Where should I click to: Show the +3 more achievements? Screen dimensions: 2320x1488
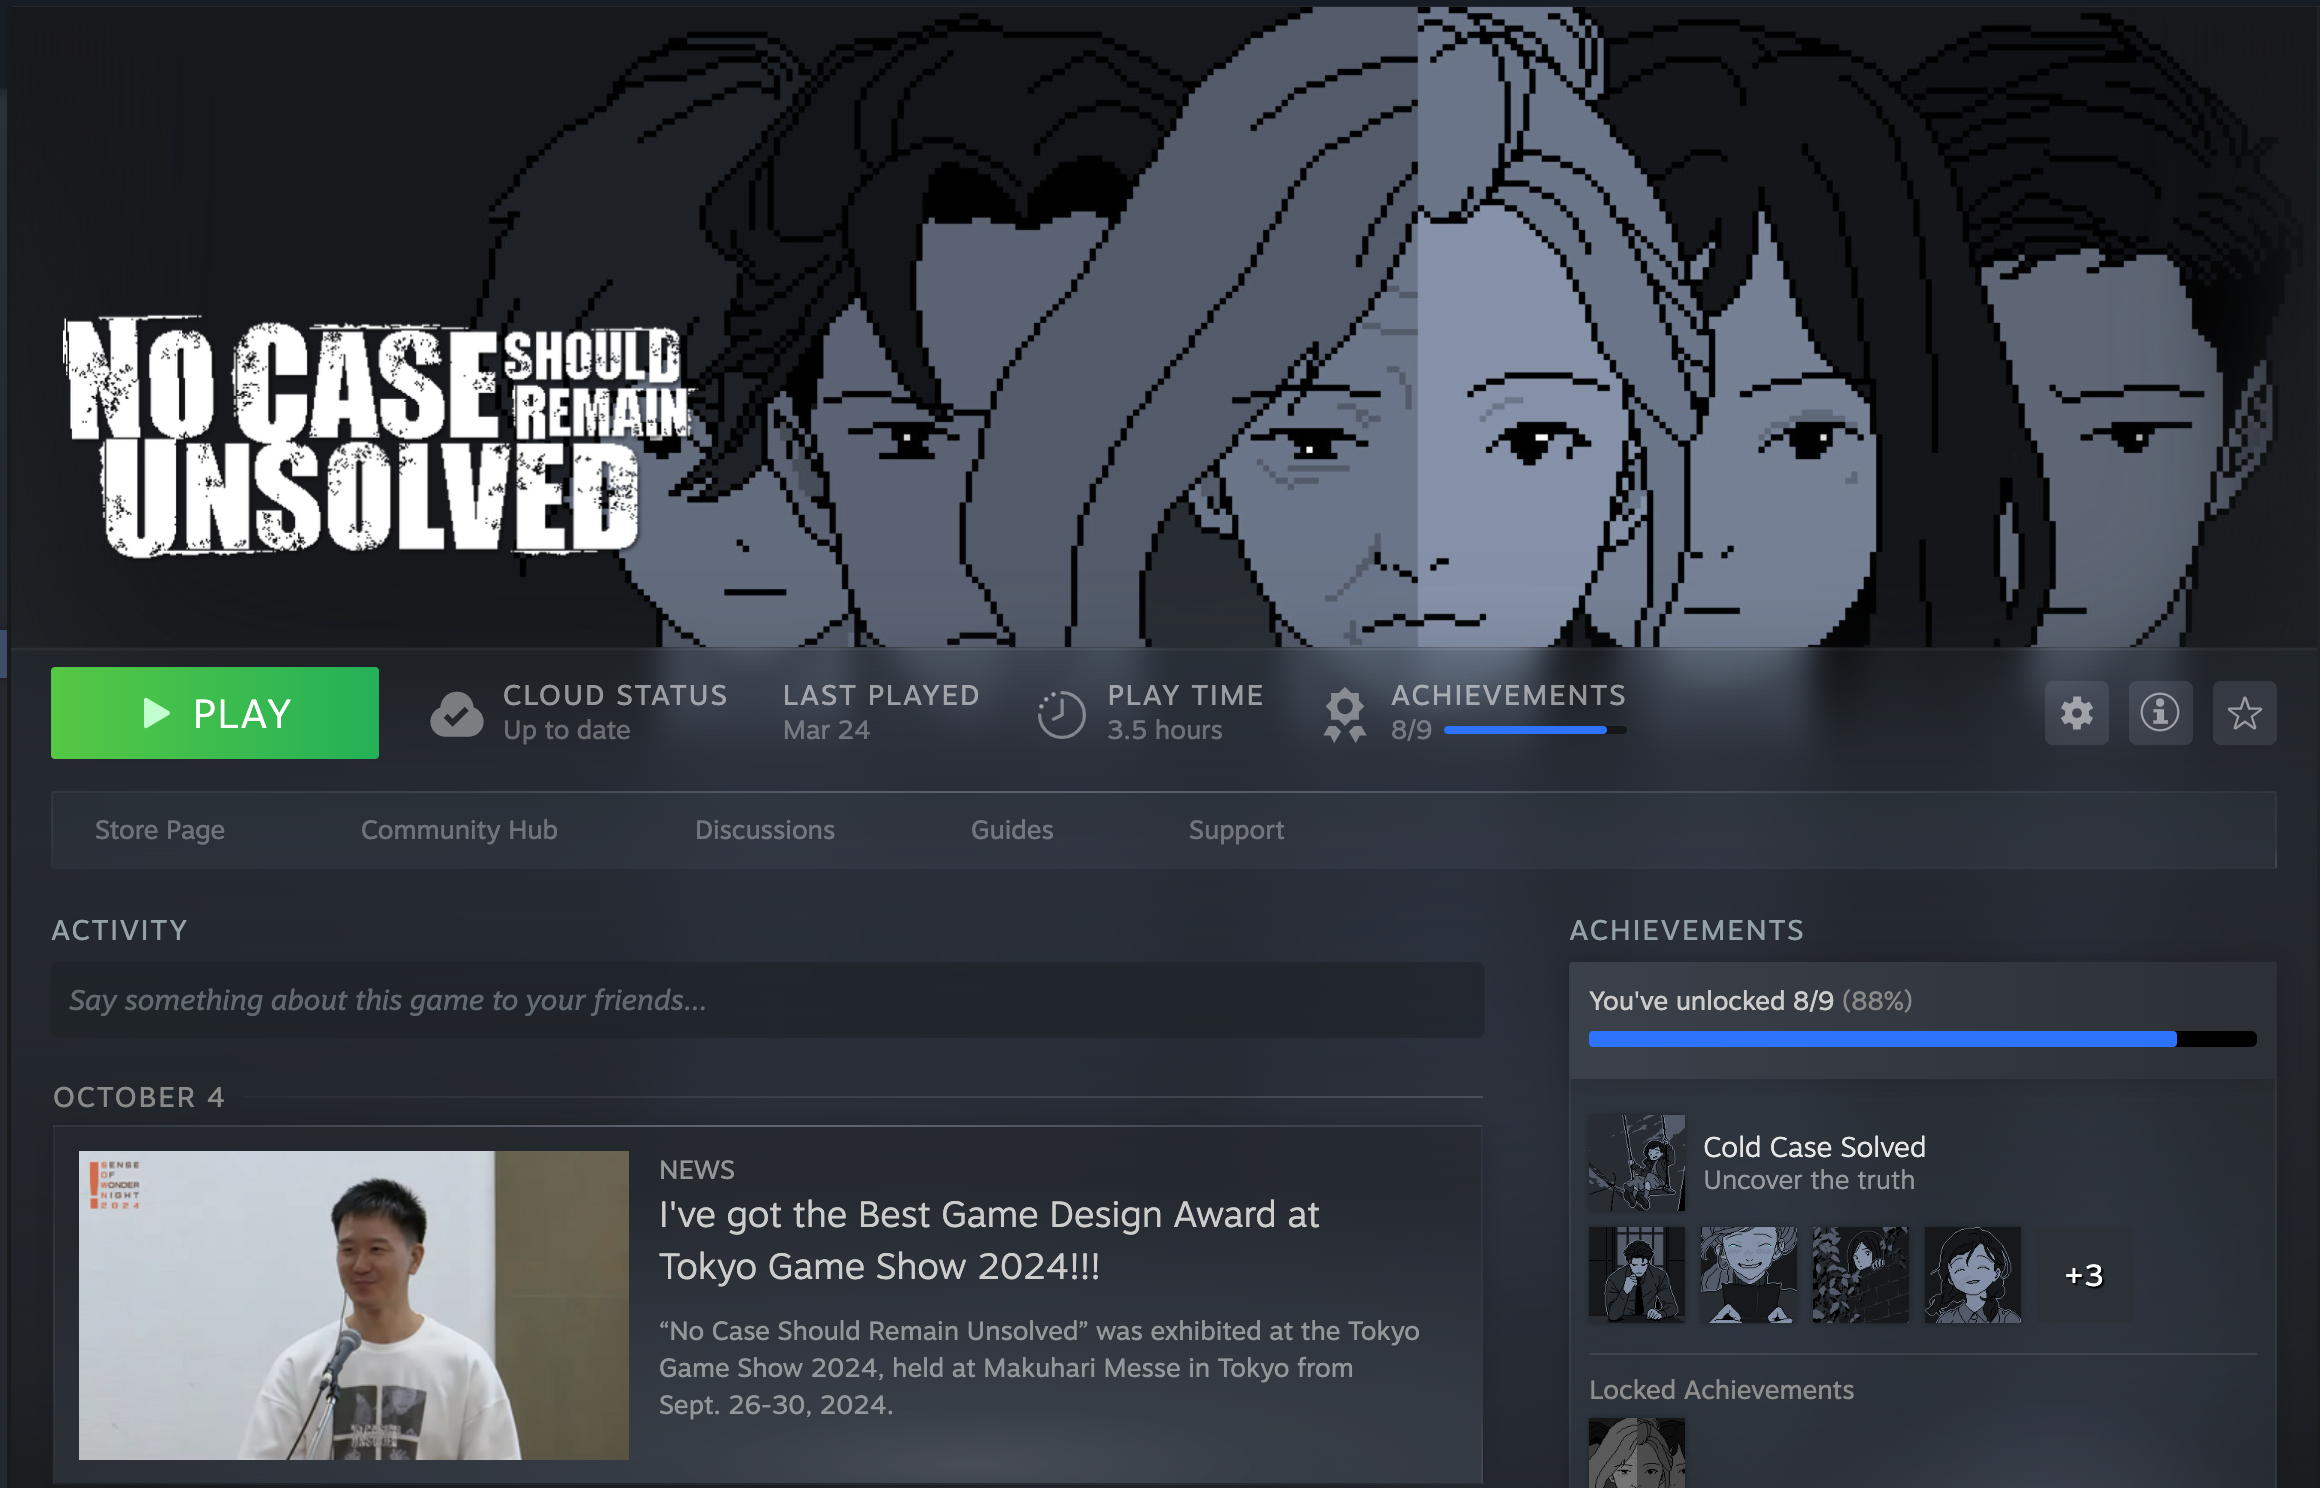coord(2084,1275)
